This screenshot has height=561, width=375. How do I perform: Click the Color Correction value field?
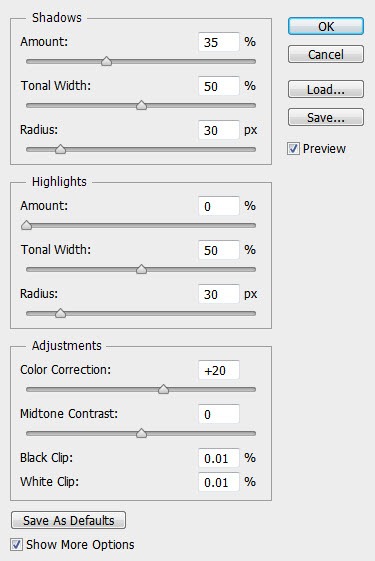click(219, 370)
